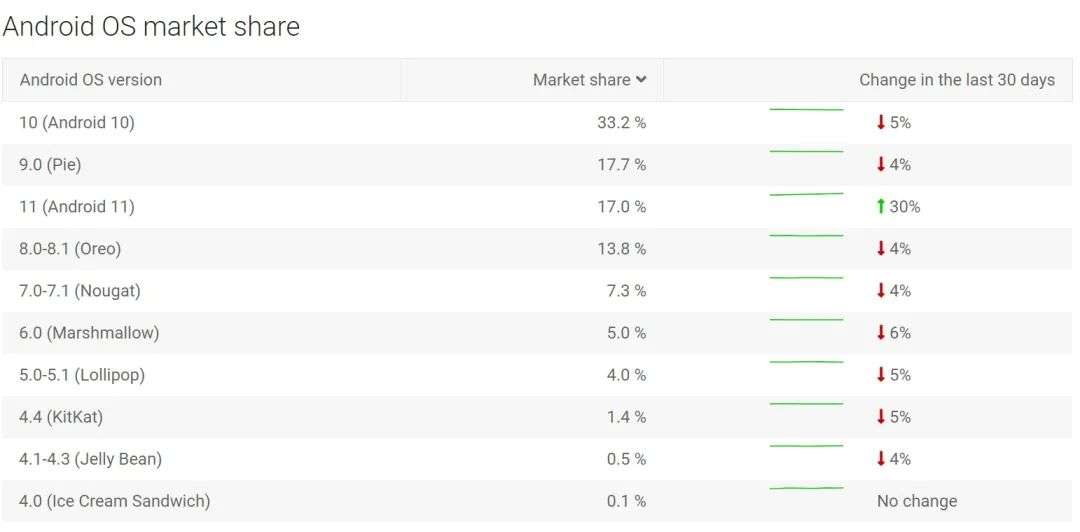The width and height of the screenshot is (1080, 532).
Task: Click the red down arrow for Pie
Action: coord(881,164)
